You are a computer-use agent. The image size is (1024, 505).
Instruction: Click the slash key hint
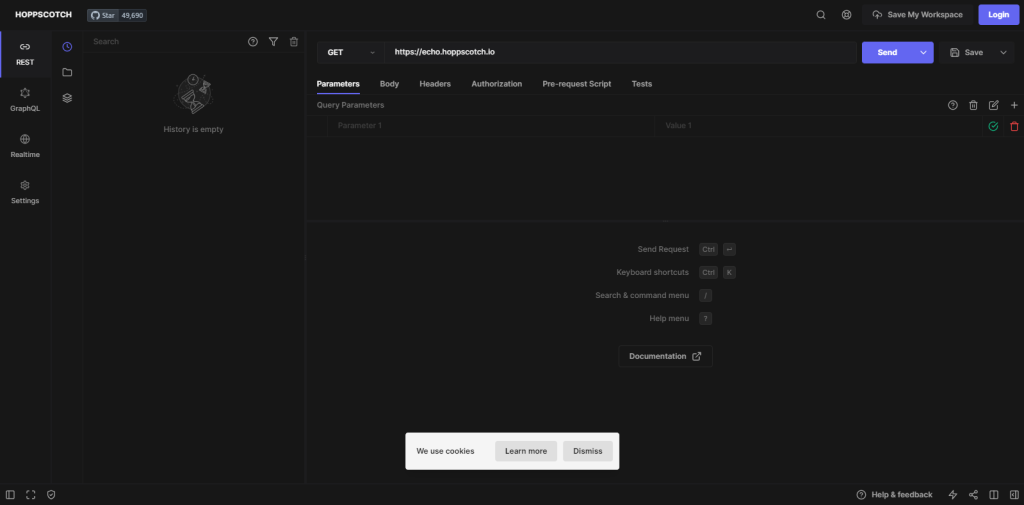(705, 295)
